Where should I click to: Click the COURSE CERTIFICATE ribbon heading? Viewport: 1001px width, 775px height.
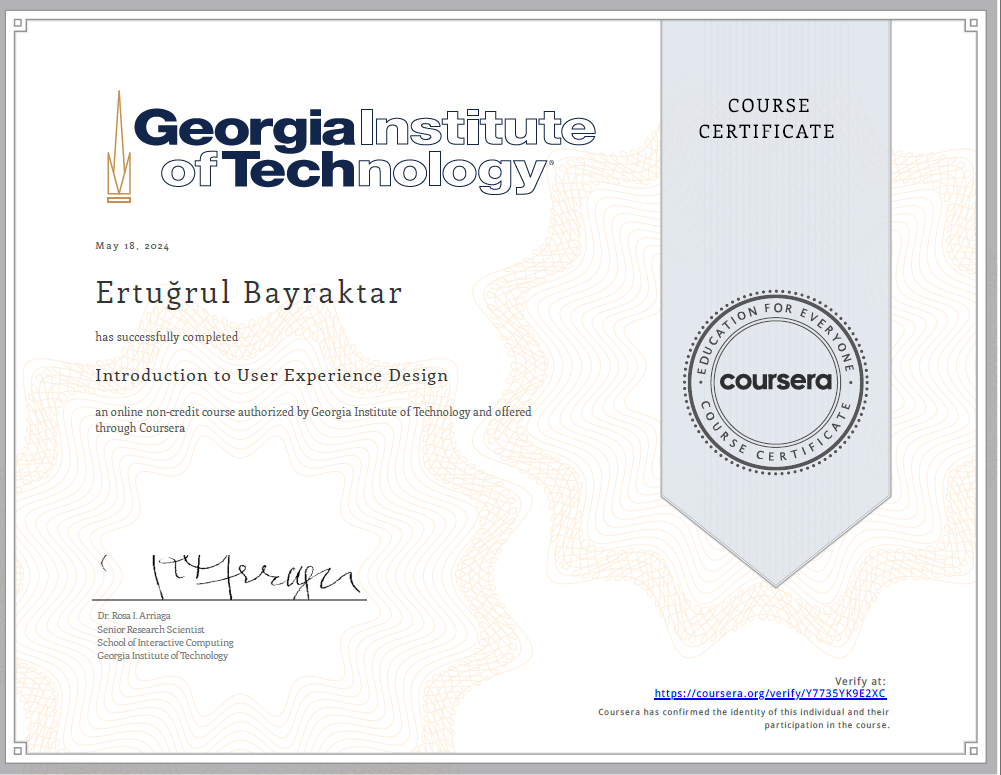pos(767,118)
